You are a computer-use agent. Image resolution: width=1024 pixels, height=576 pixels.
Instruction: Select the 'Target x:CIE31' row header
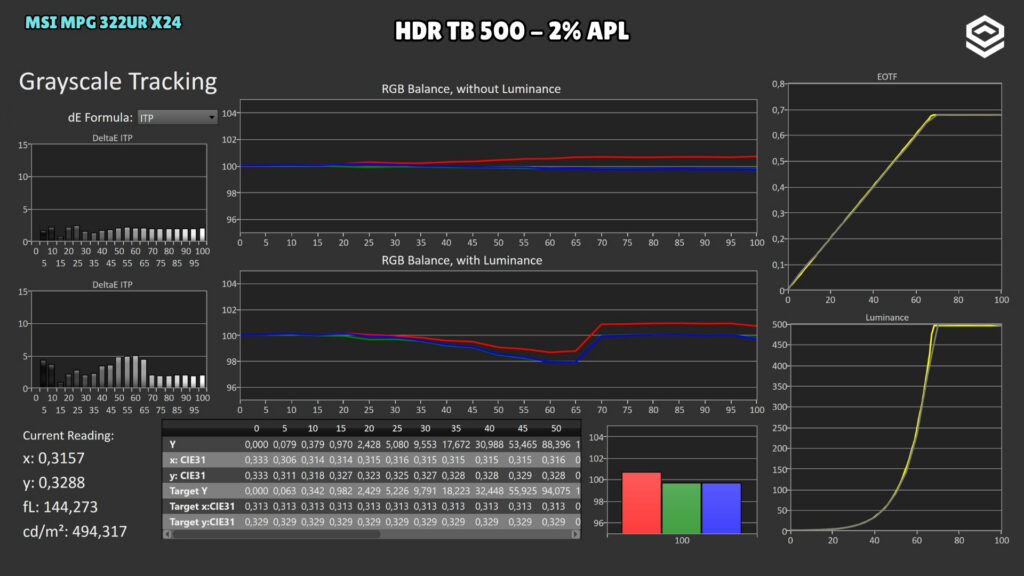(x=202, y=506)
